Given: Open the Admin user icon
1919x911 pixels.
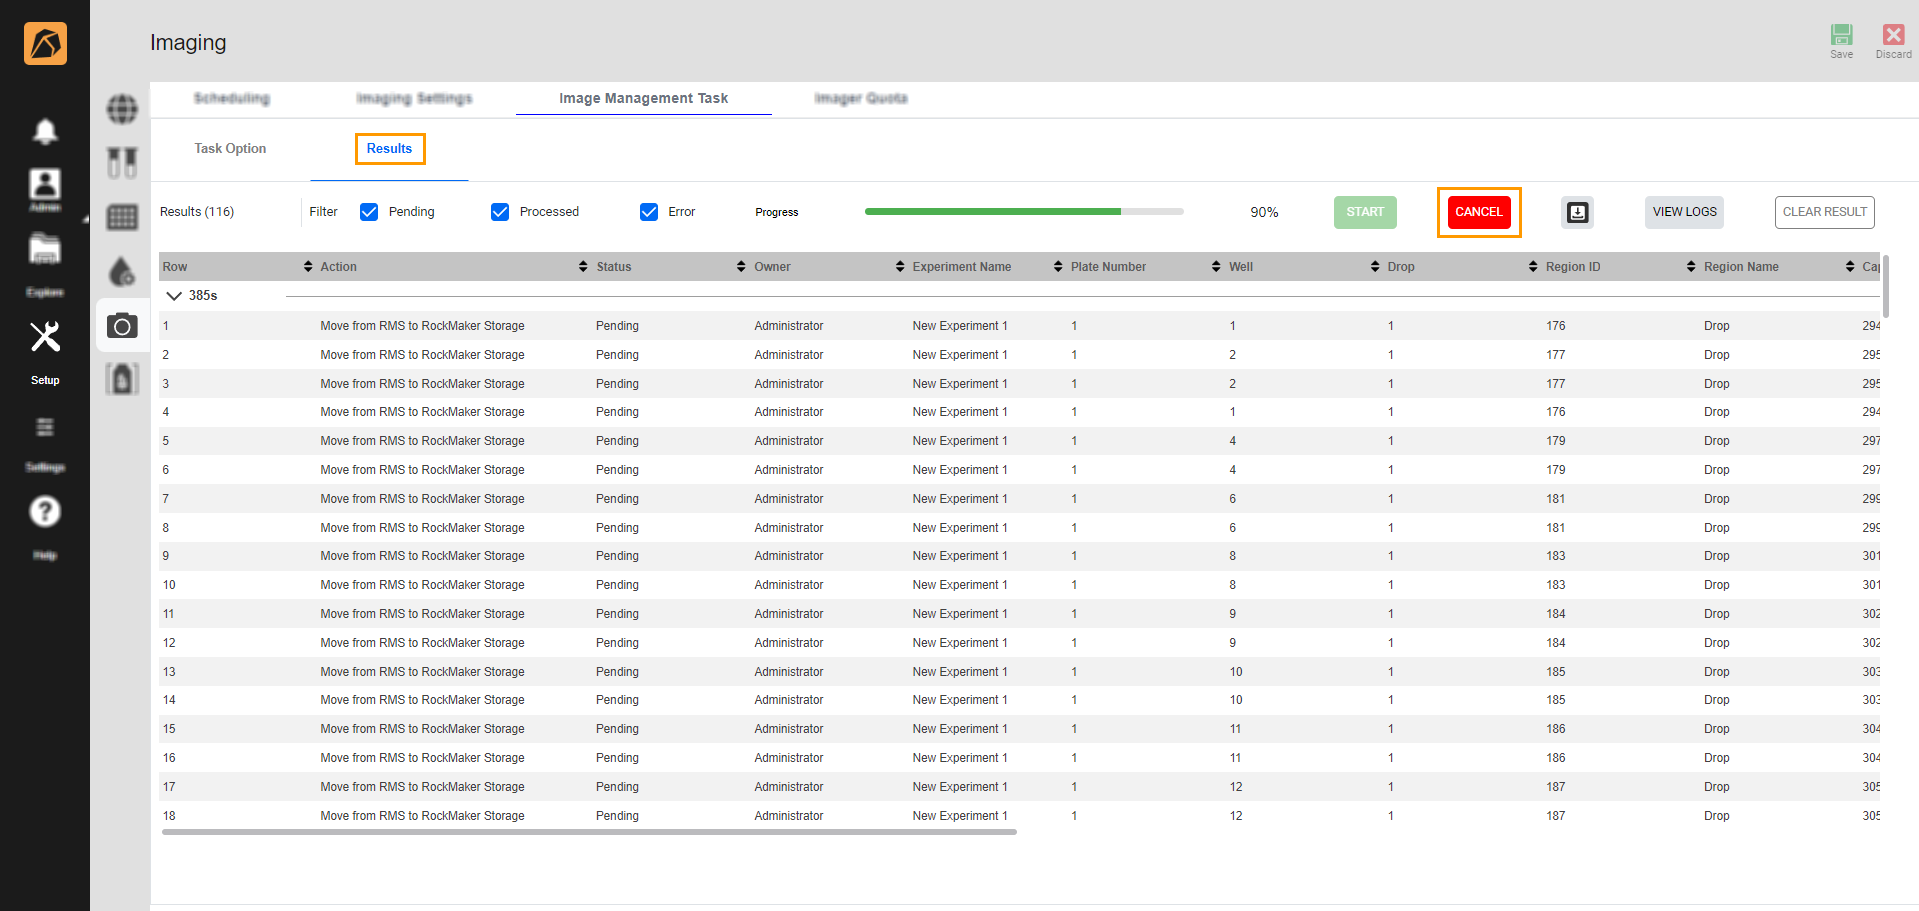Looking at the screenshot, I should (x=45, y=184).
